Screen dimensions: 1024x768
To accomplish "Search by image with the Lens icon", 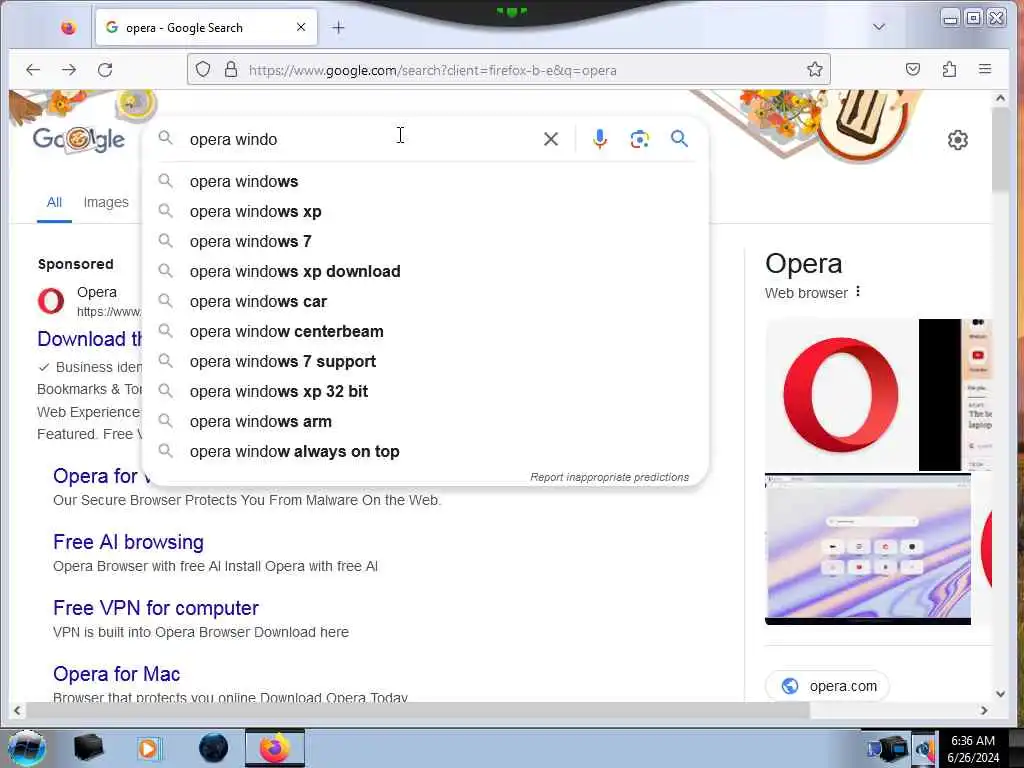I will (639, 139).
